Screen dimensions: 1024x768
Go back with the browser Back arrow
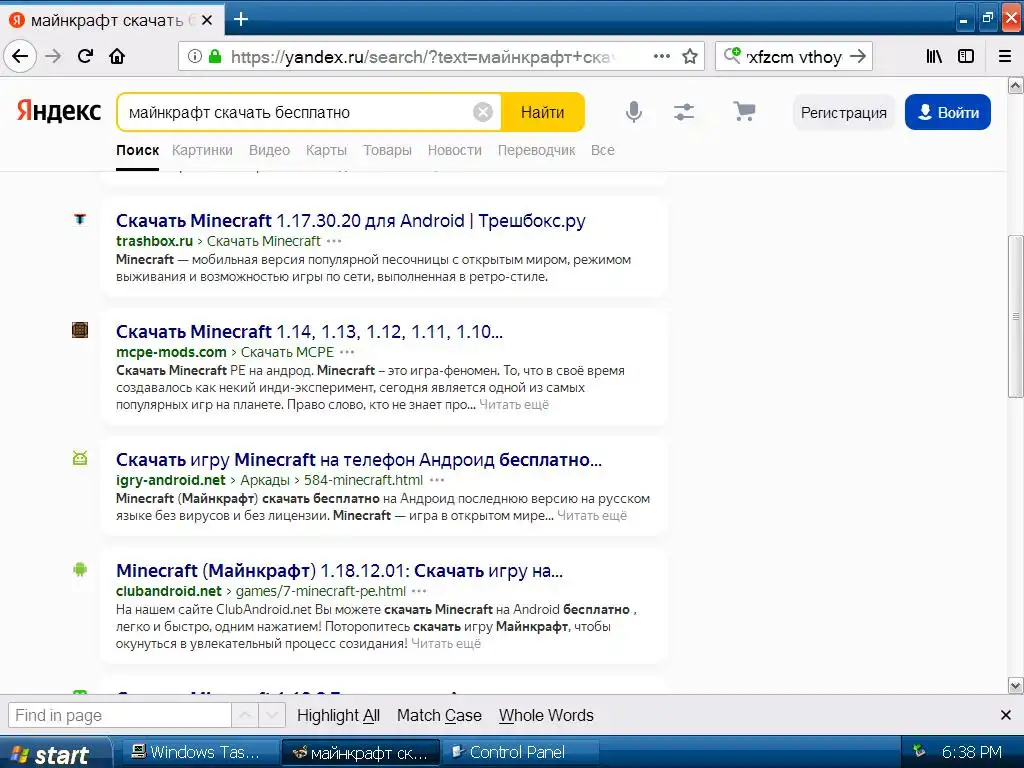click(20, 56)
